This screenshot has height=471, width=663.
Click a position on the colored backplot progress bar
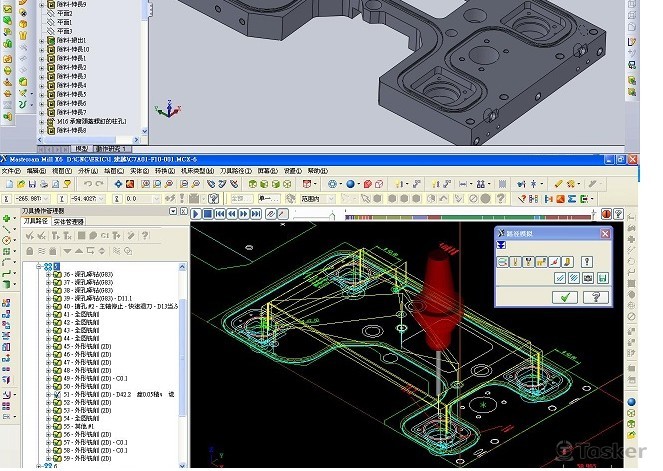coord(468,217)
